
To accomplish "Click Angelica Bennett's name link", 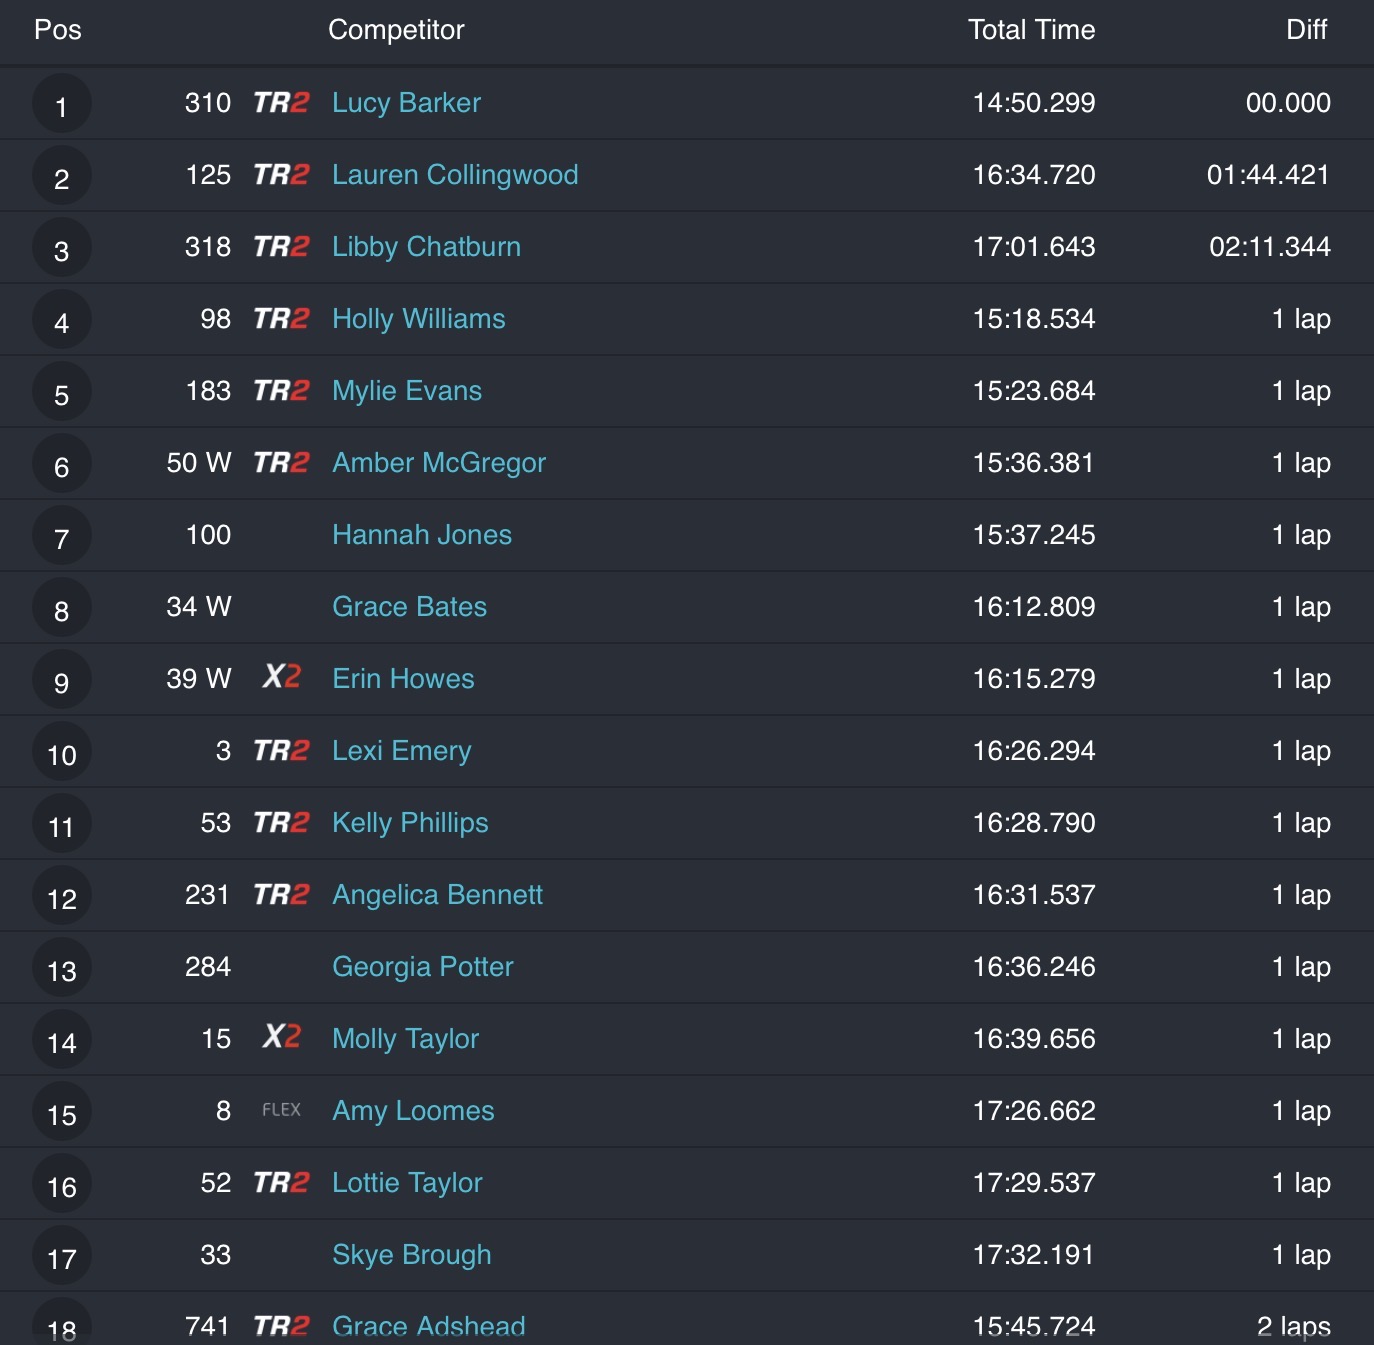I will (x=437, y=895).
